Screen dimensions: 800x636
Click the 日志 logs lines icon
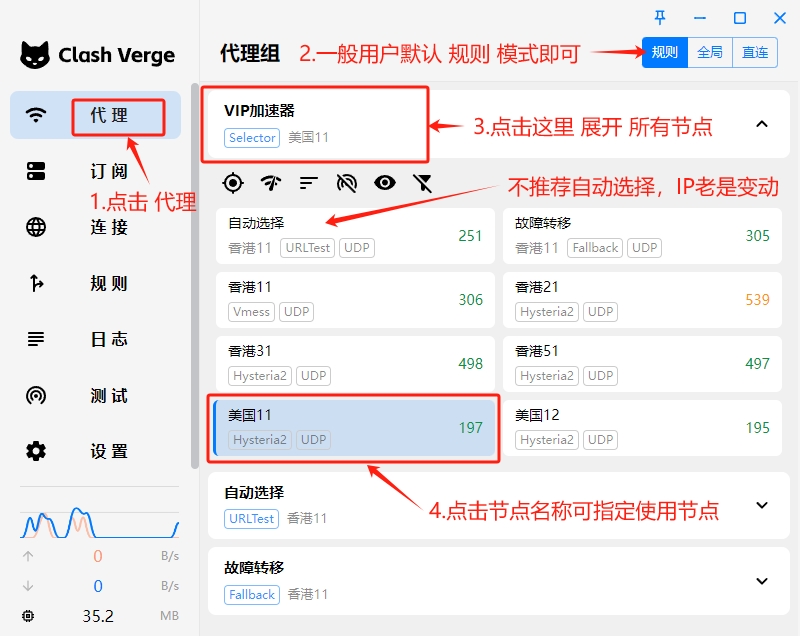pyautogui.click(x=36, y=339)
